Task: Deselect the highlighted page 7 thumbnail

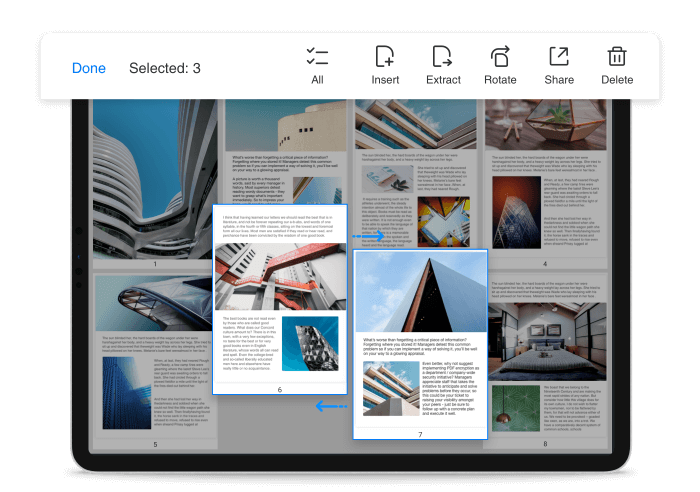Action: tap(421, 340)
